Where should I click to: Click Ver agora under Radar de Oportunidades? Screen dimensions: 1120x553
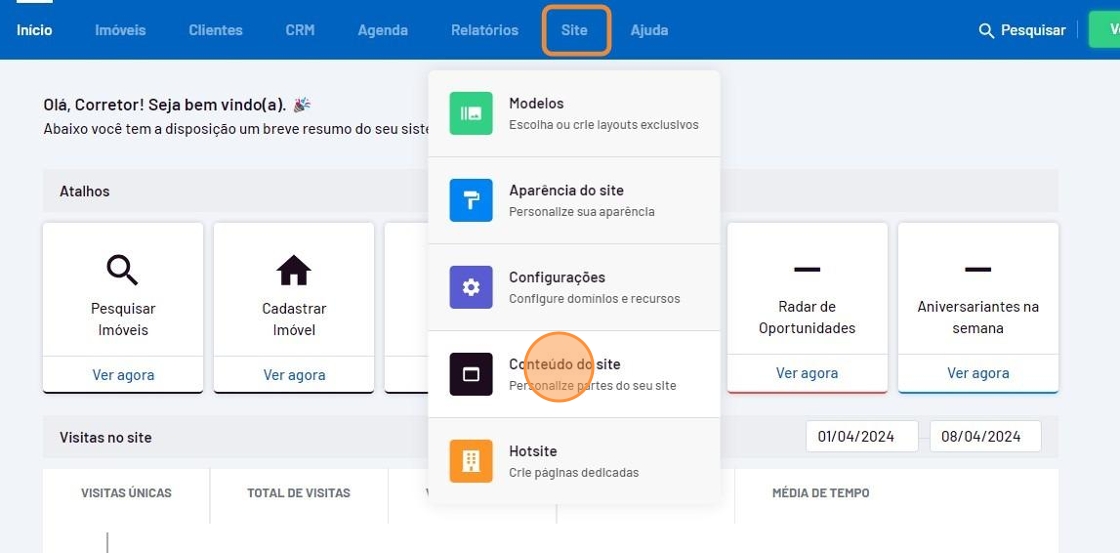(807, 373)
